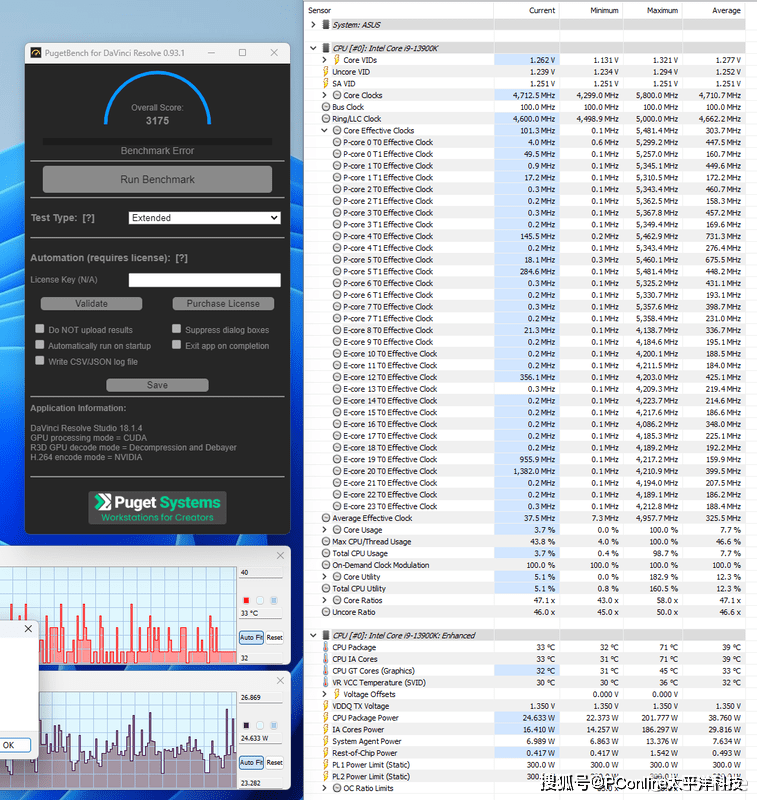Click the License Key input field
Screen dimensions: 757x800
tap(204, 281)
